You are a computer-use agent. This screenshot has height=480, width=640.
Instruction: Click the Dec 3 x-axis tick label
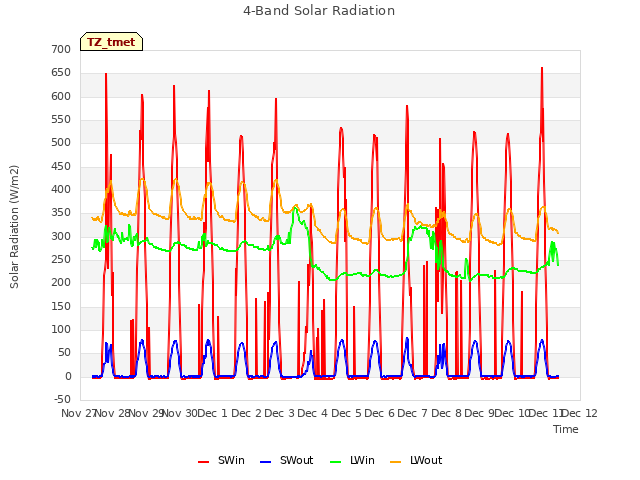280,413
